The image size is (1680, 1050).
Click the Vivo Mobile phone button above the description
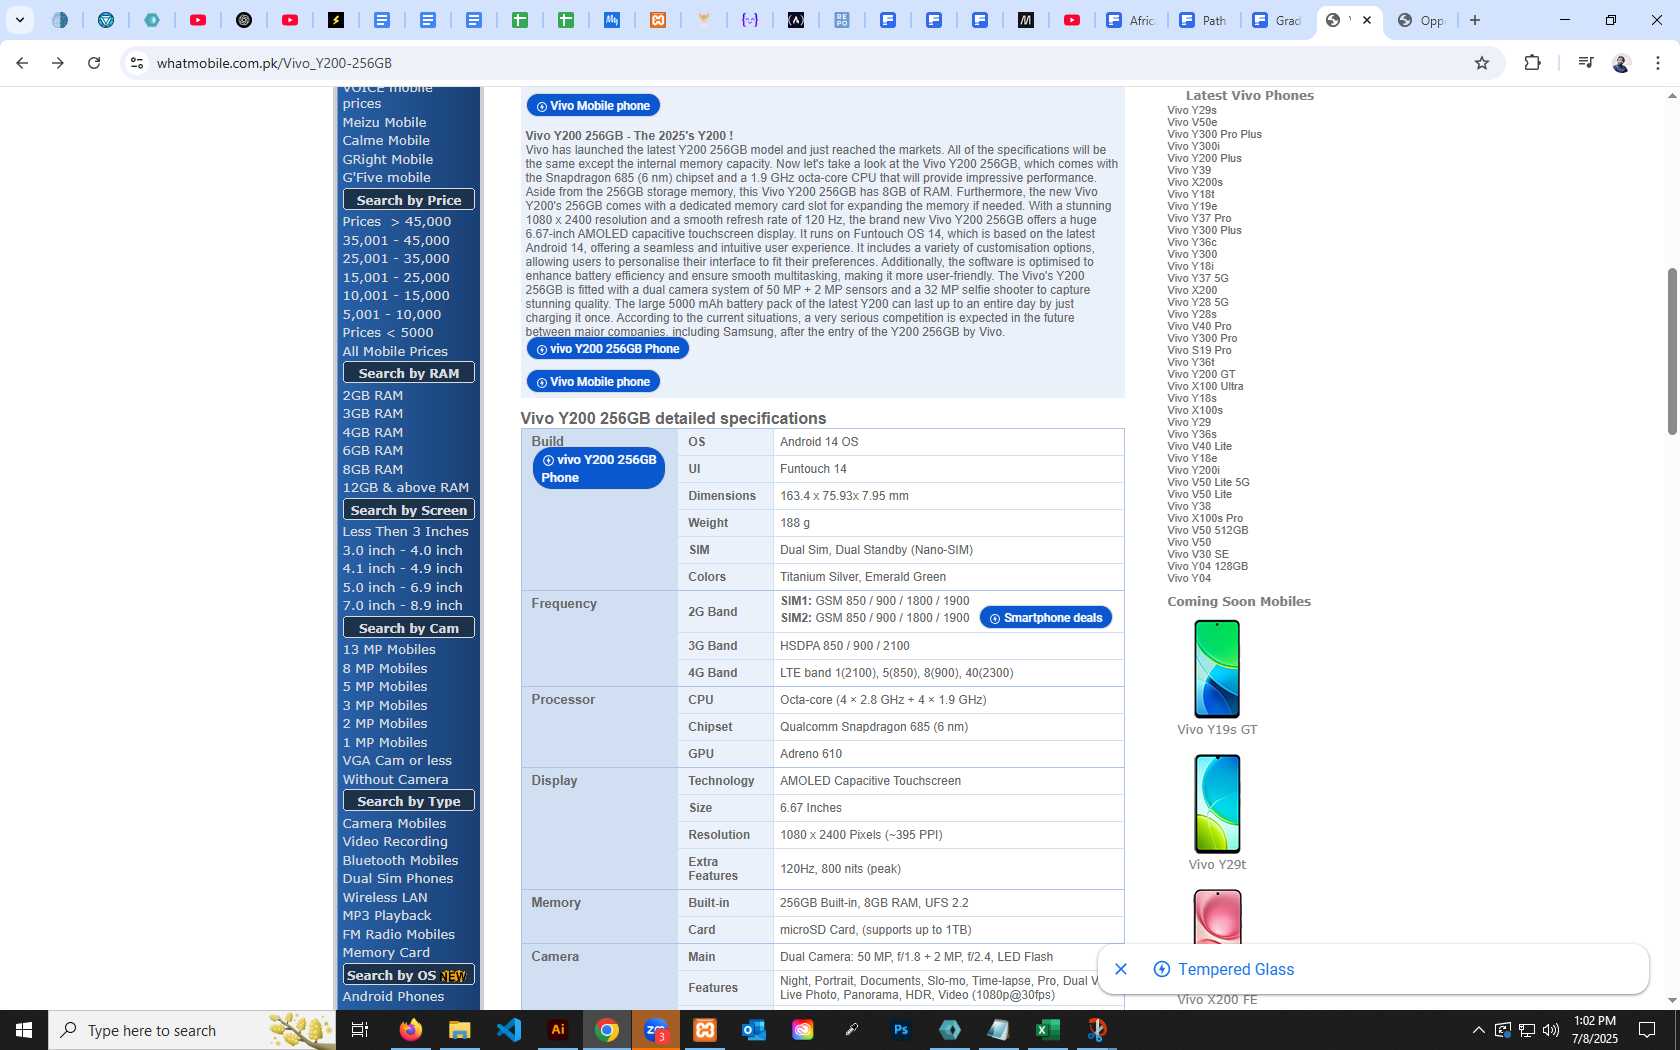(593, 106)
